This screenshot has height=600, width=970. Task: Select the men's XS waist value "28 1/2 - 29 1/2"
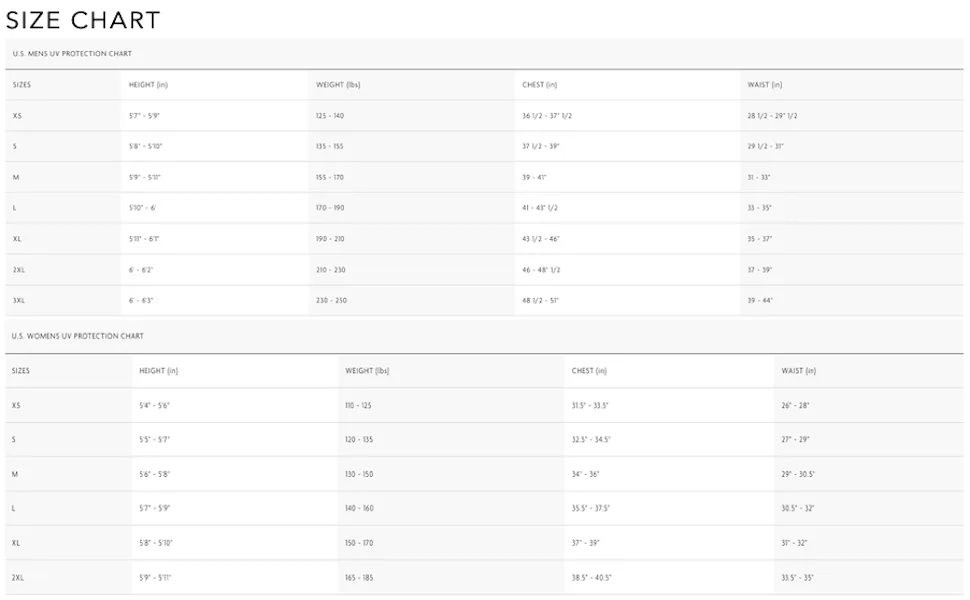tap(772, 116)
